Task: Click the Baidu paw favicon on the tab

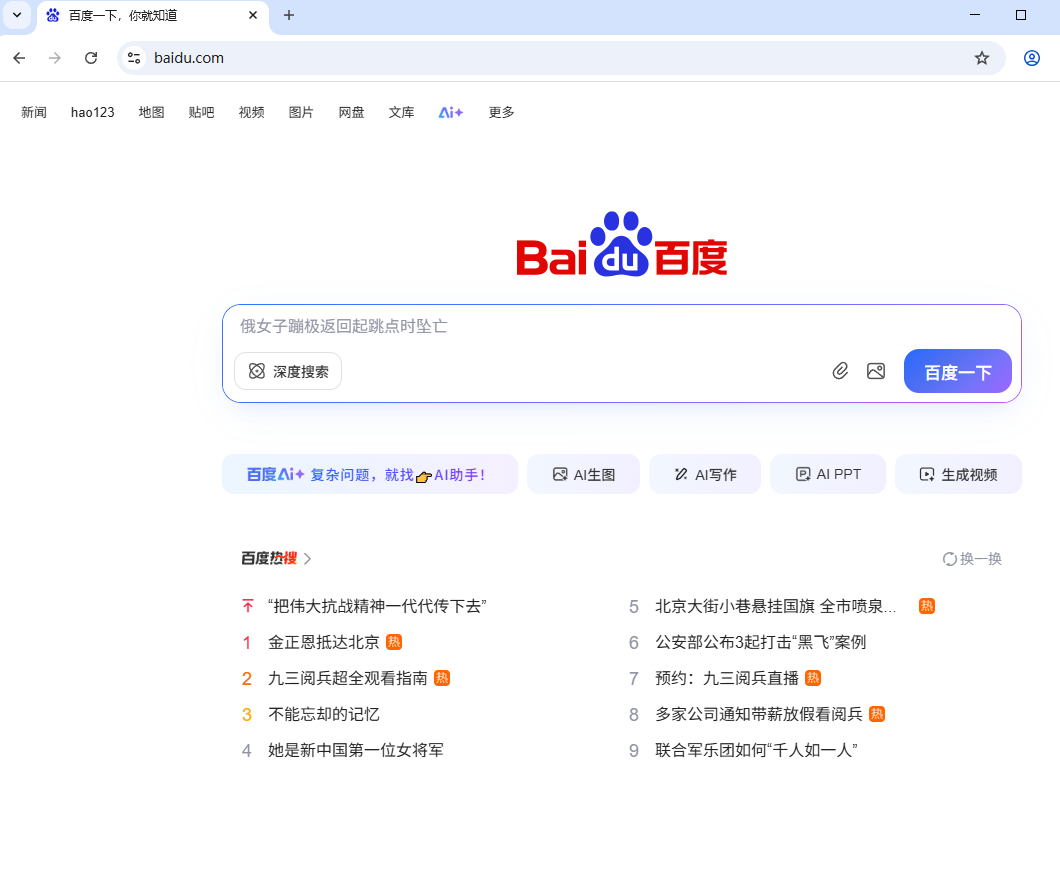Action: (x=53, y=15)
